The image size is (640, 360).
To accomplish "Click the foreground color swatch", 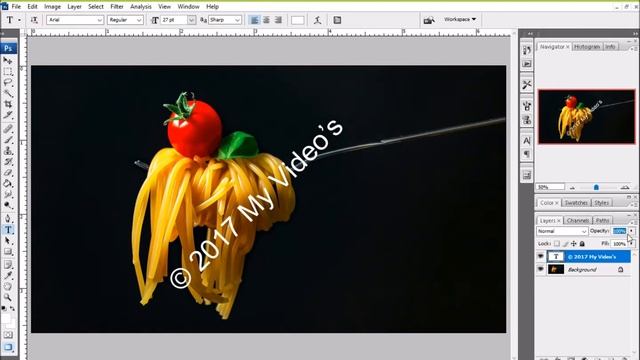I will point(6,318).
